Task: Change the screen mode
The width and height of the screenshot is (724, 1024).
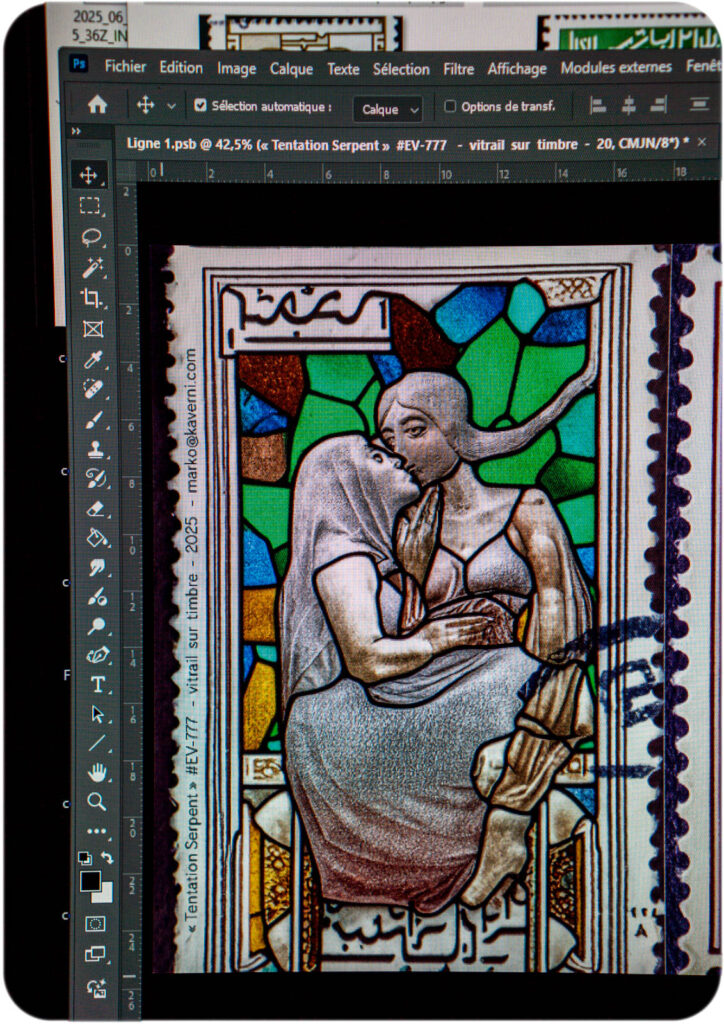Action: 95,954
